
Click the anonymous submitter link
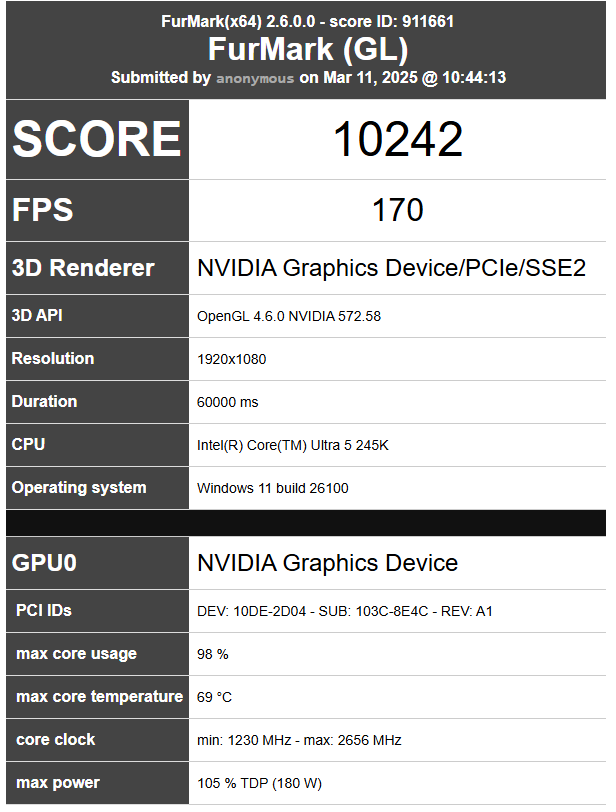click(x=255, y=78)
